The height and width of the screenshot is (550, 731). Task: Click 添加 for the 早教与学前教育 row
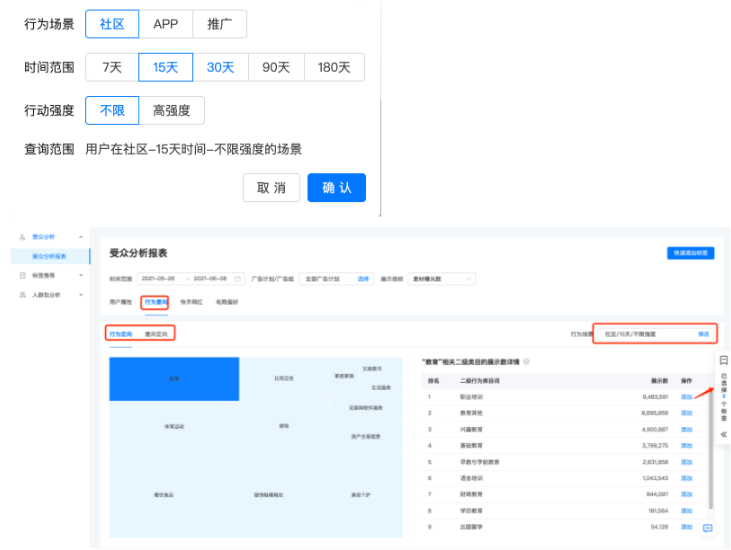[686, 462]
